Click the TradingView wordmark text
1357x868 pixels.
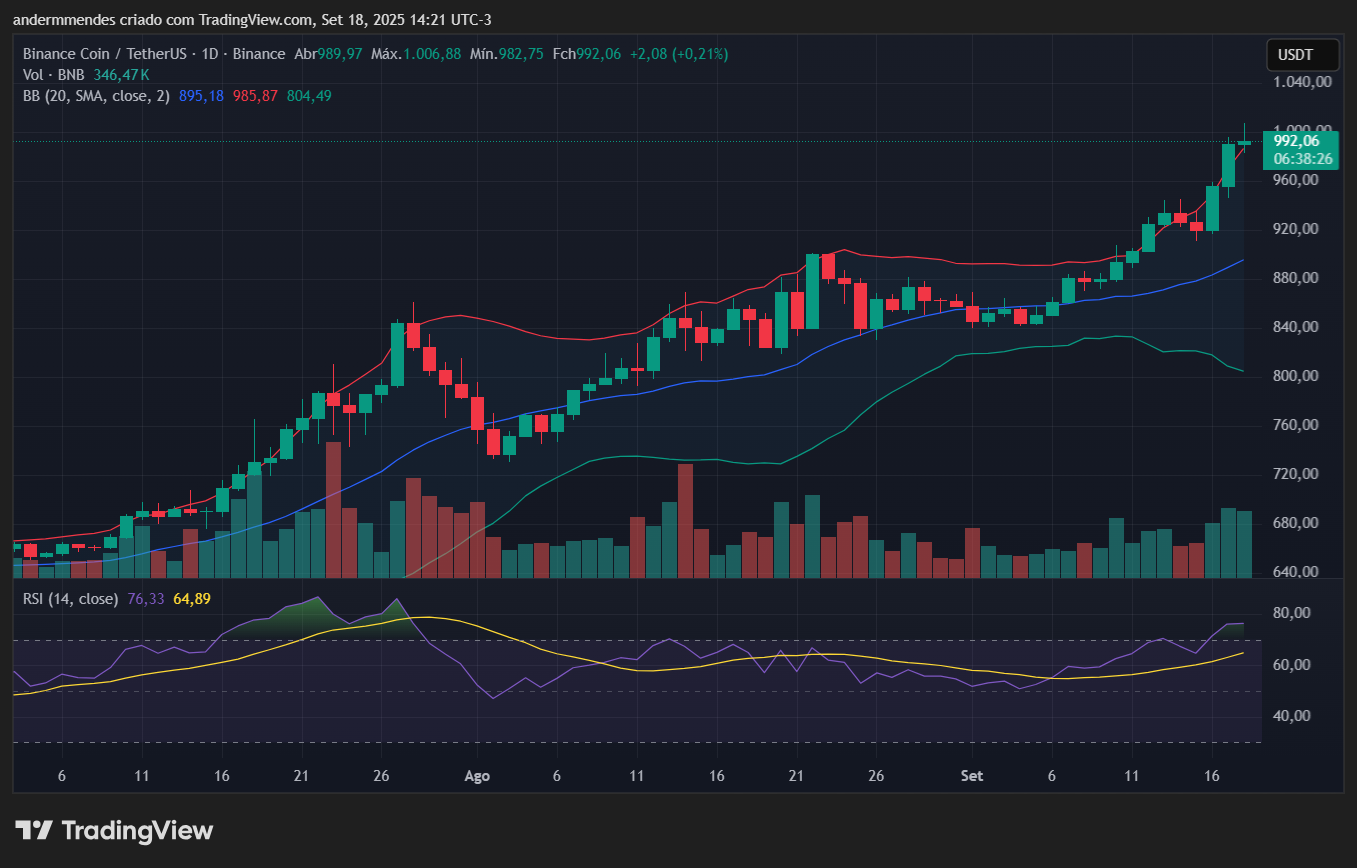[x=137, y=830]
